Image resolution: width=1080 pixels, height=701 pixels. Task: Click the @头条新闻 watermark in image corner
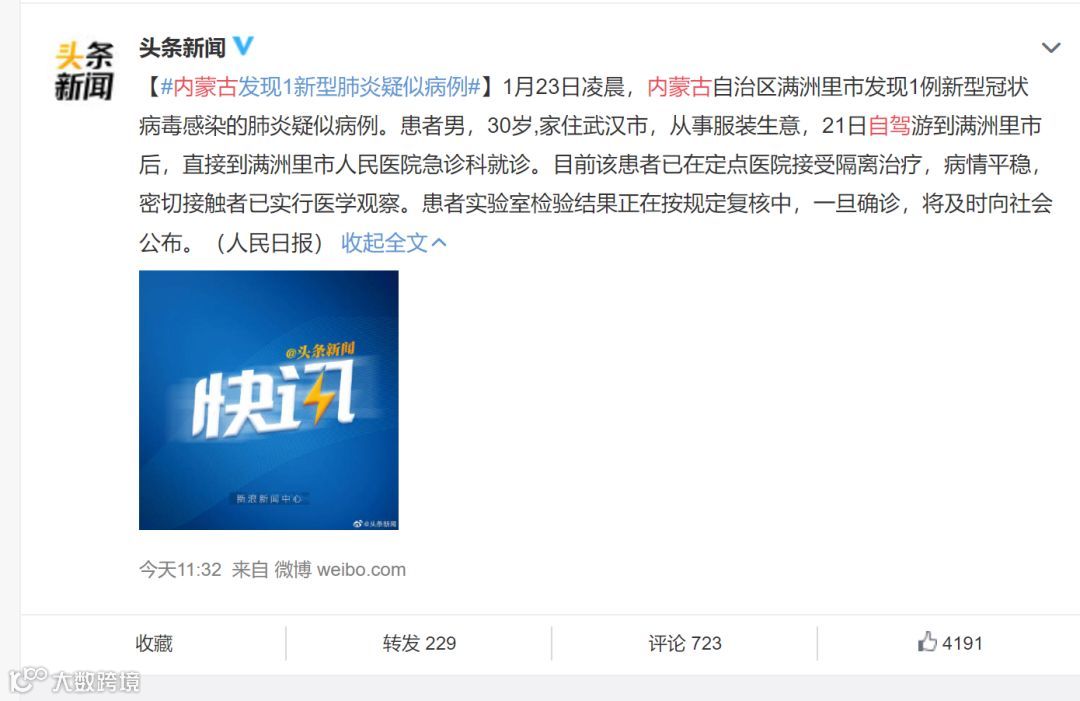[x=375, y=523]
